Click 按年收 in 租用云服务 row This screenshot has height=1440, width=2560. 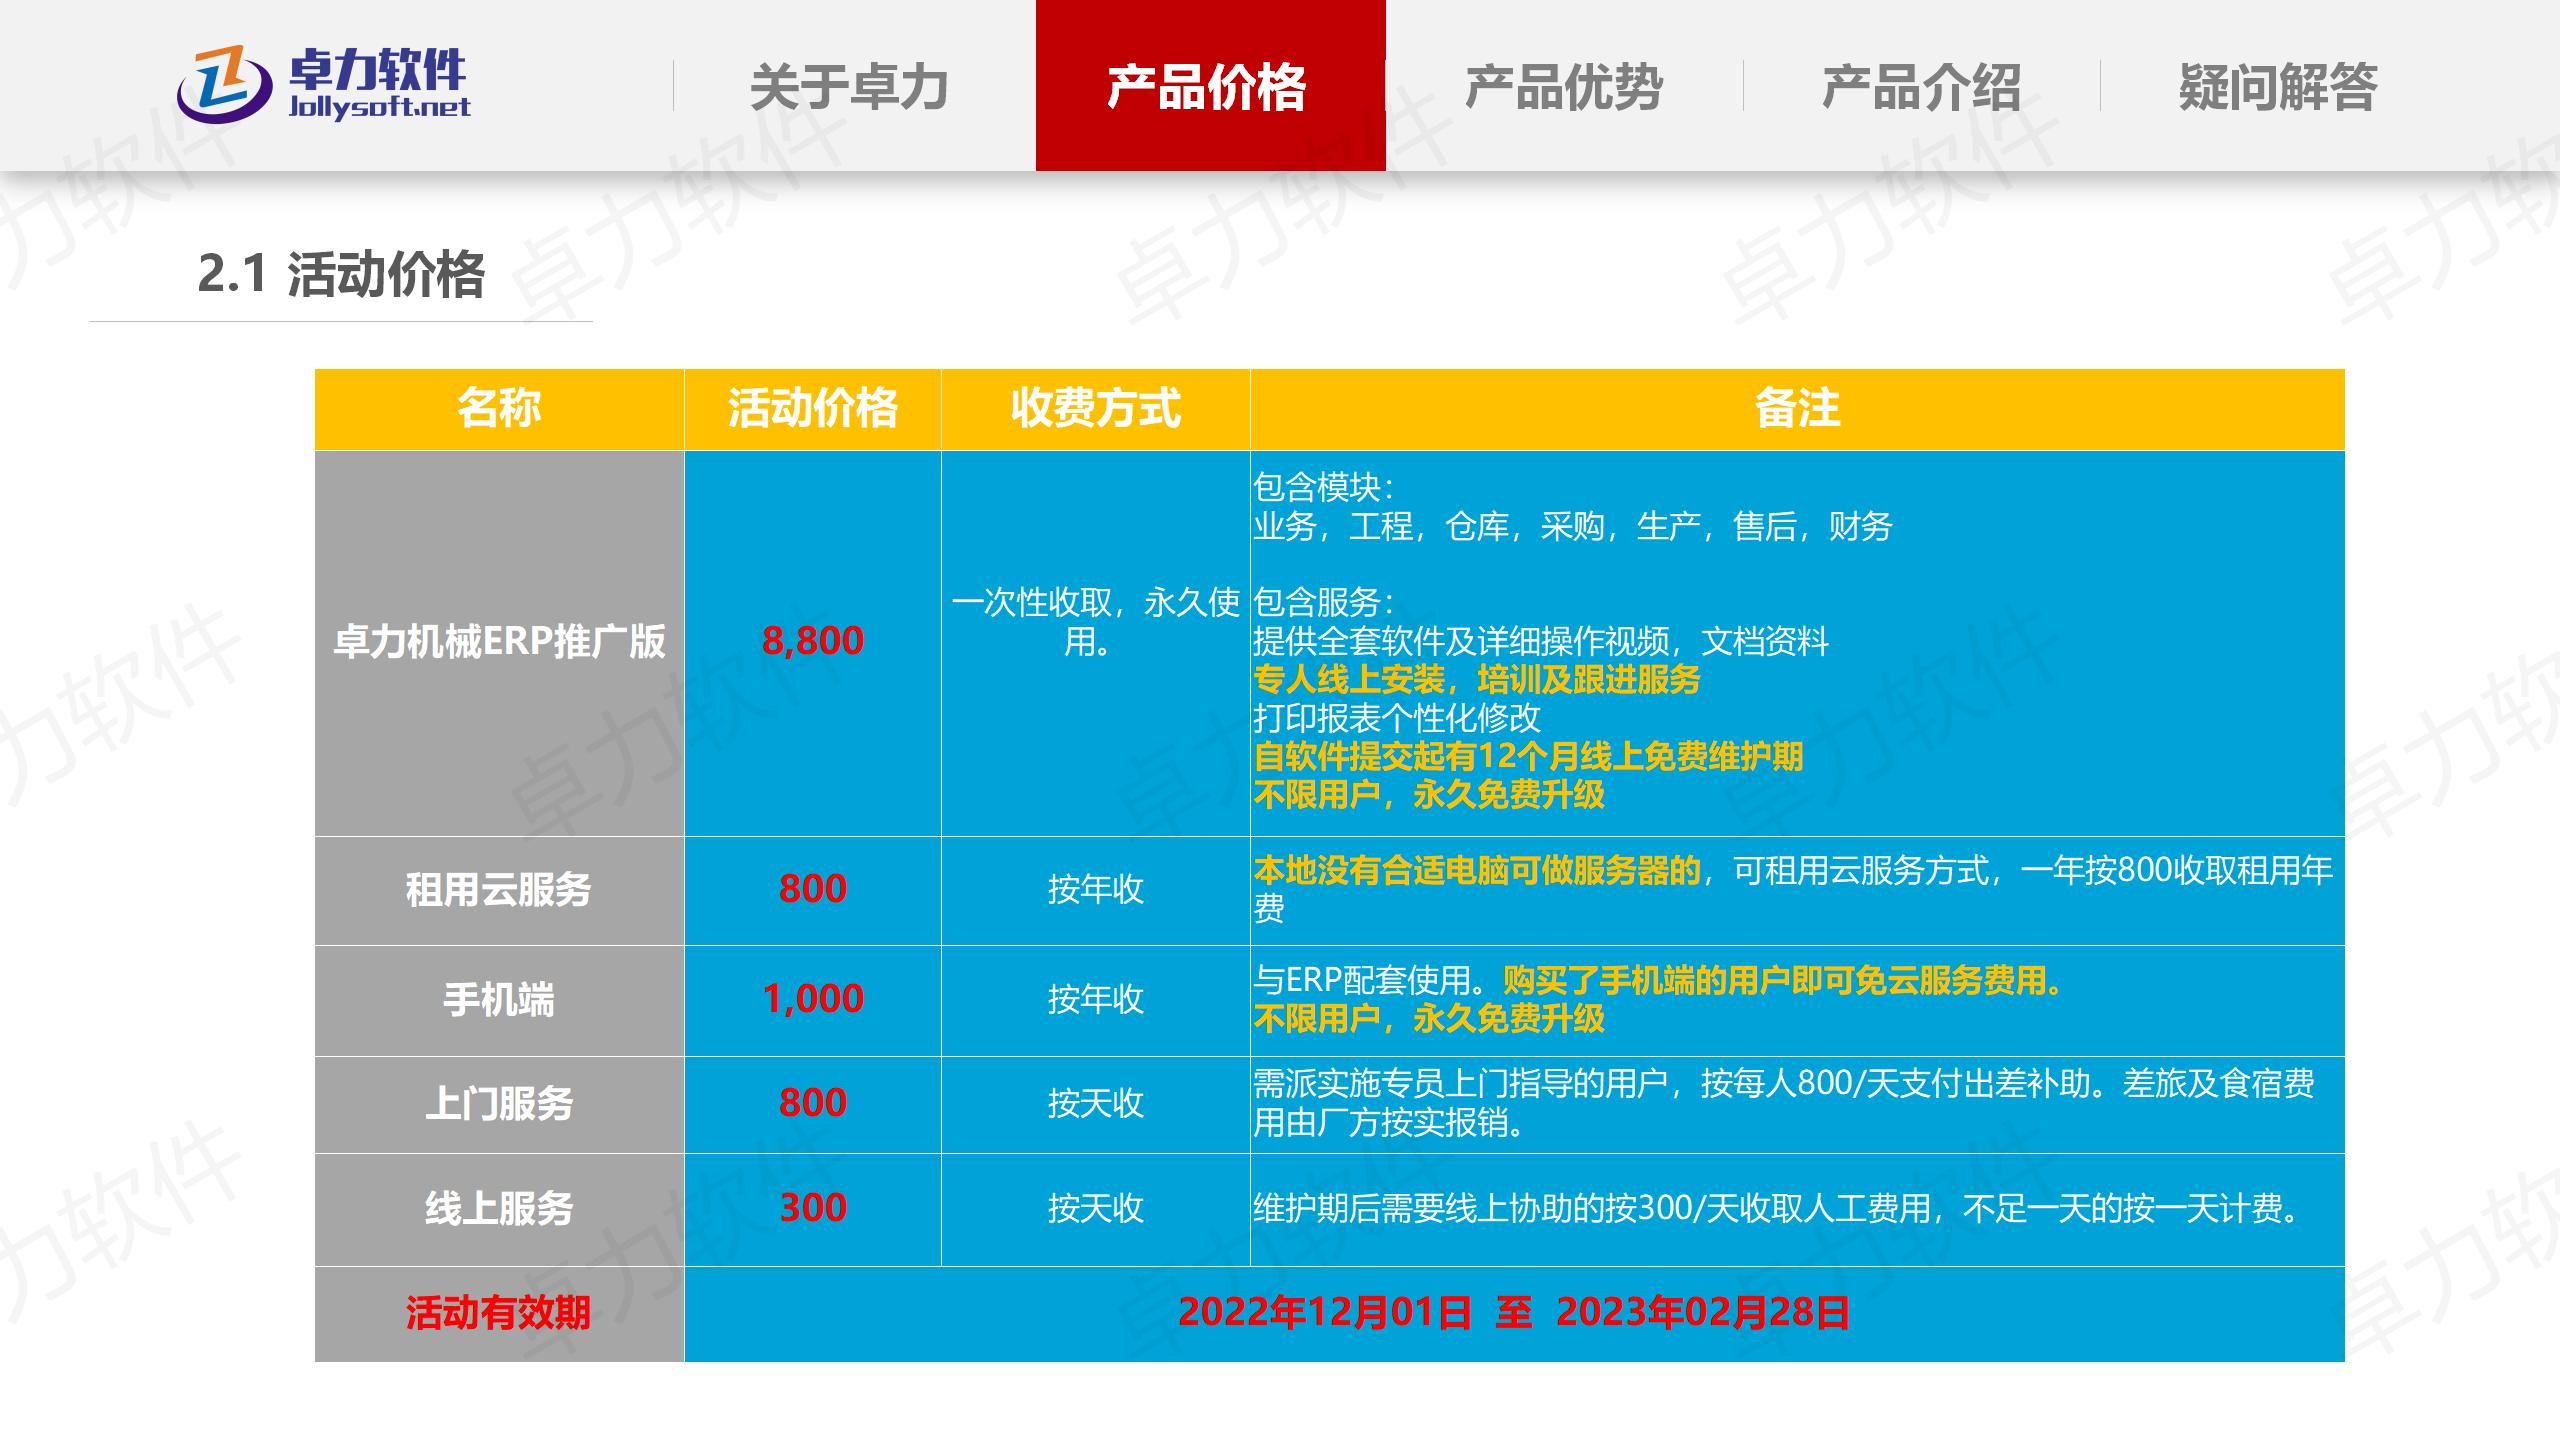[x=1096, y=890]
